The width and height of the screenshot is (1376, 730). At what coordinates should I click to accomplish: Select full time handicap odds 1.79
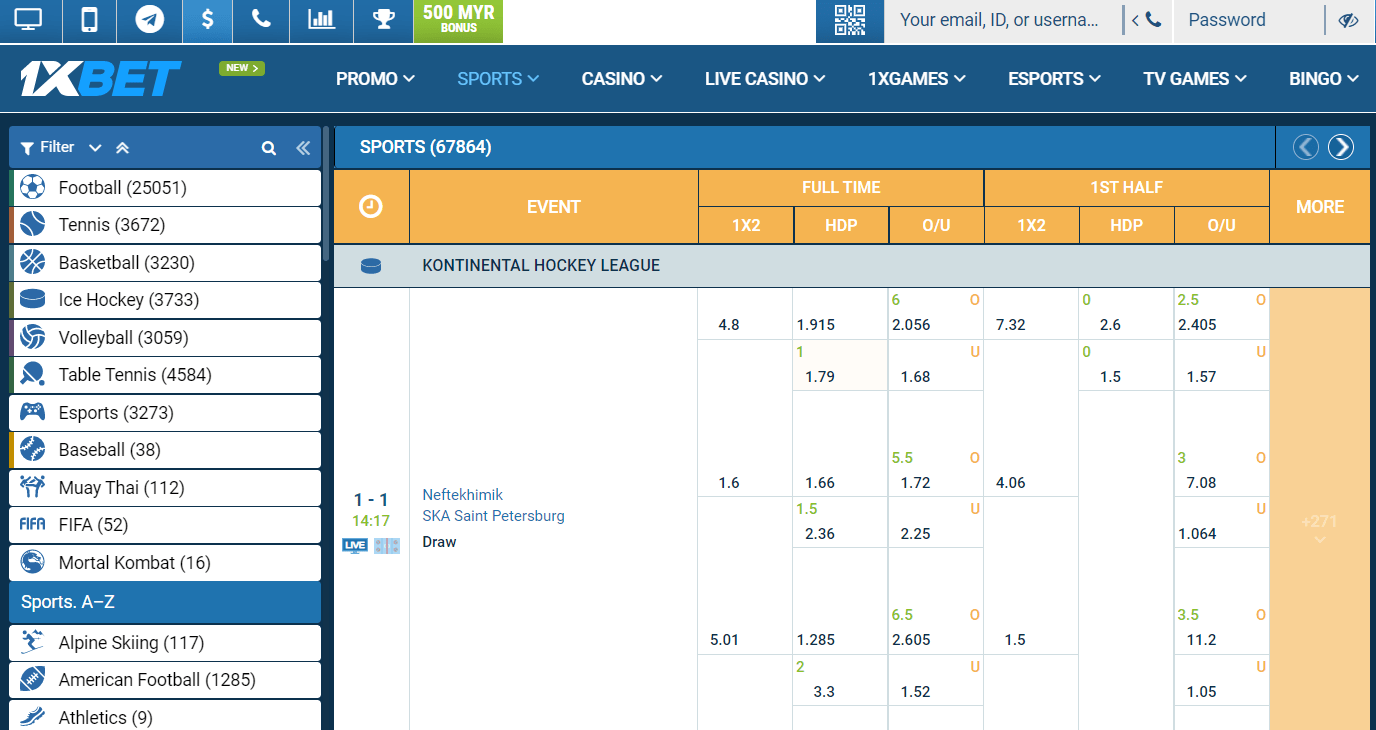(840, 366)
